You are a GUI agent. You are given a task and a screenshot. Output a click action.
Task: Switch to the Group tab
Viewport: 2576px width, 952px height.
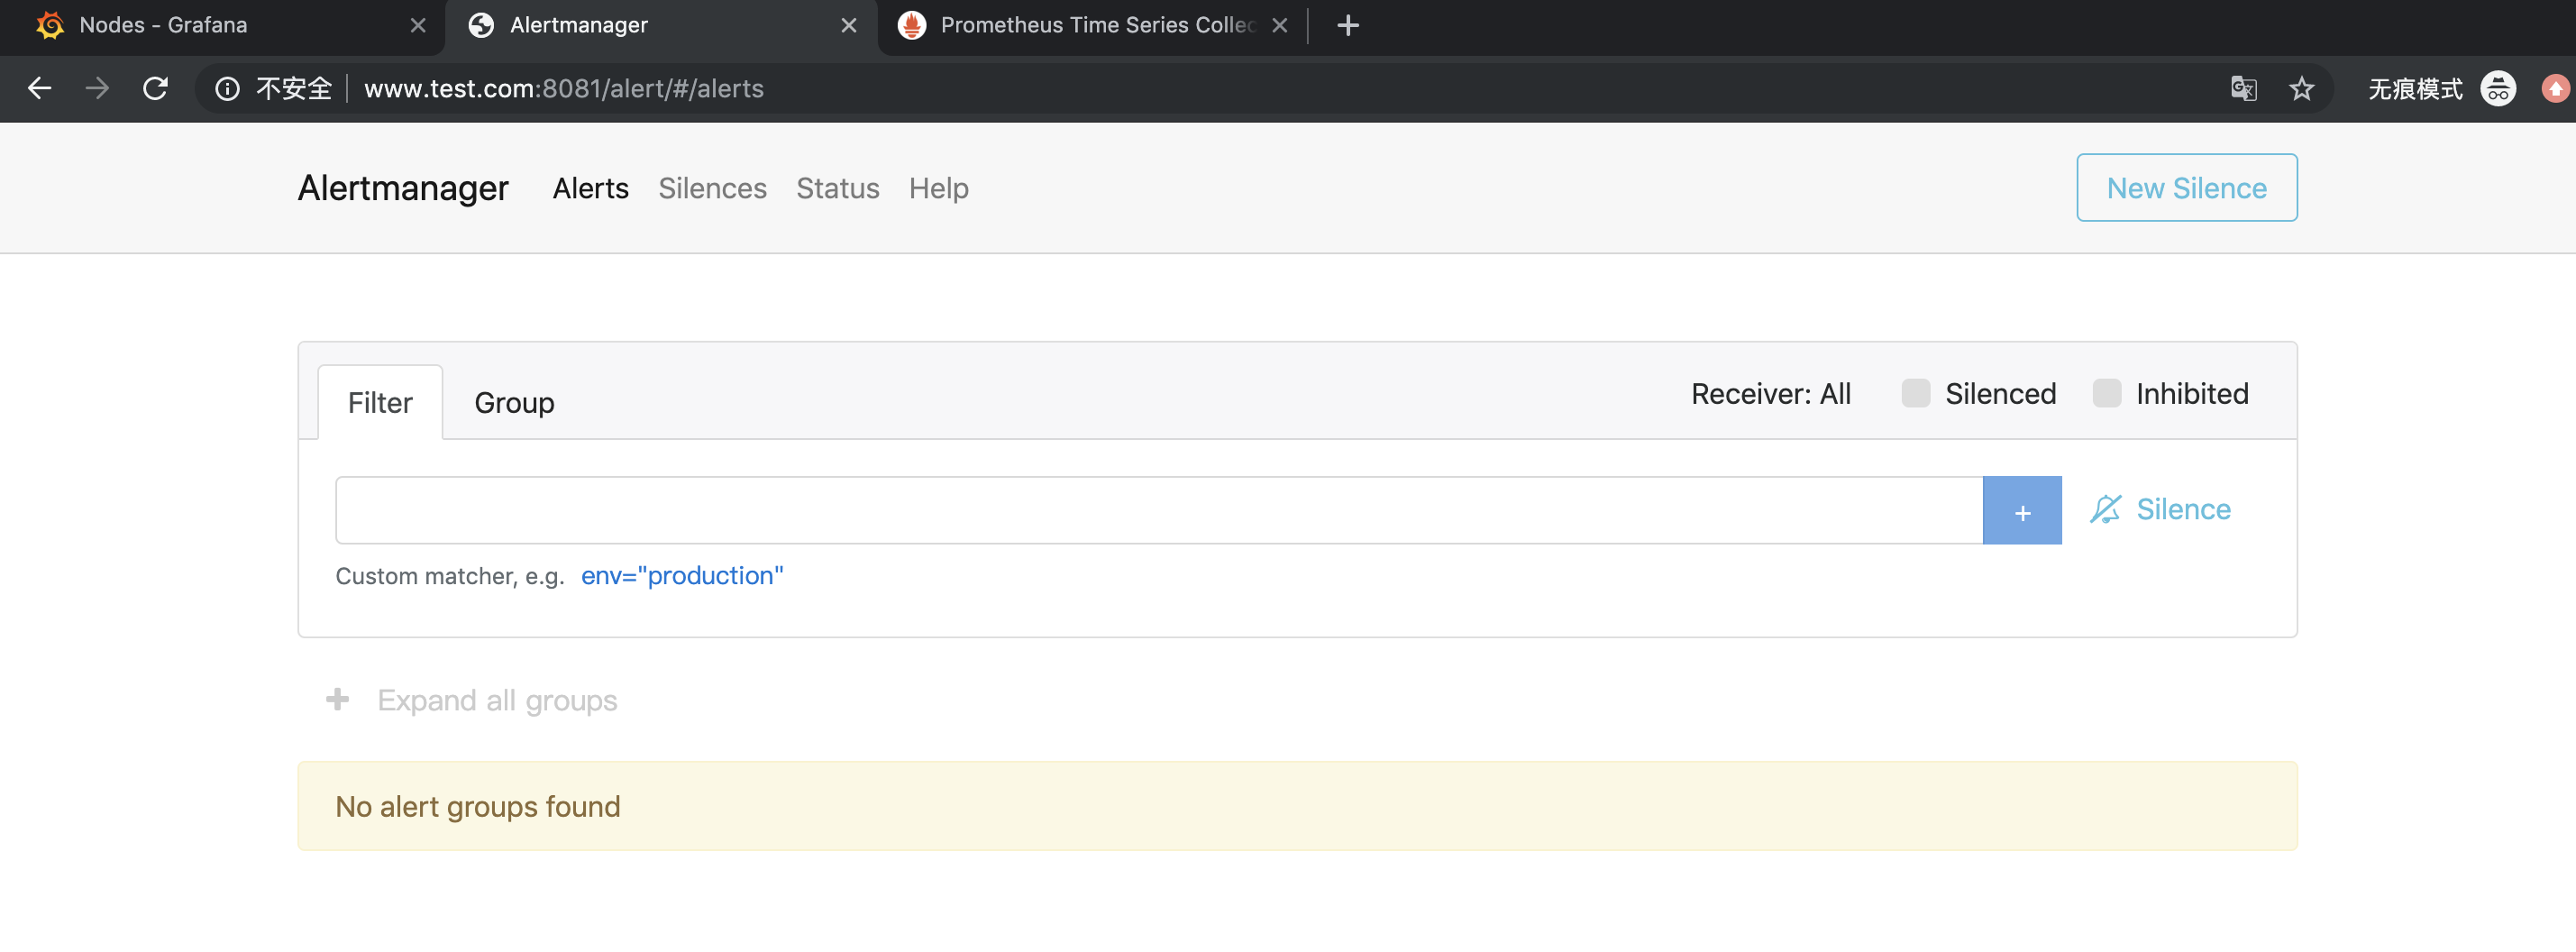click(x=514, y=402)
